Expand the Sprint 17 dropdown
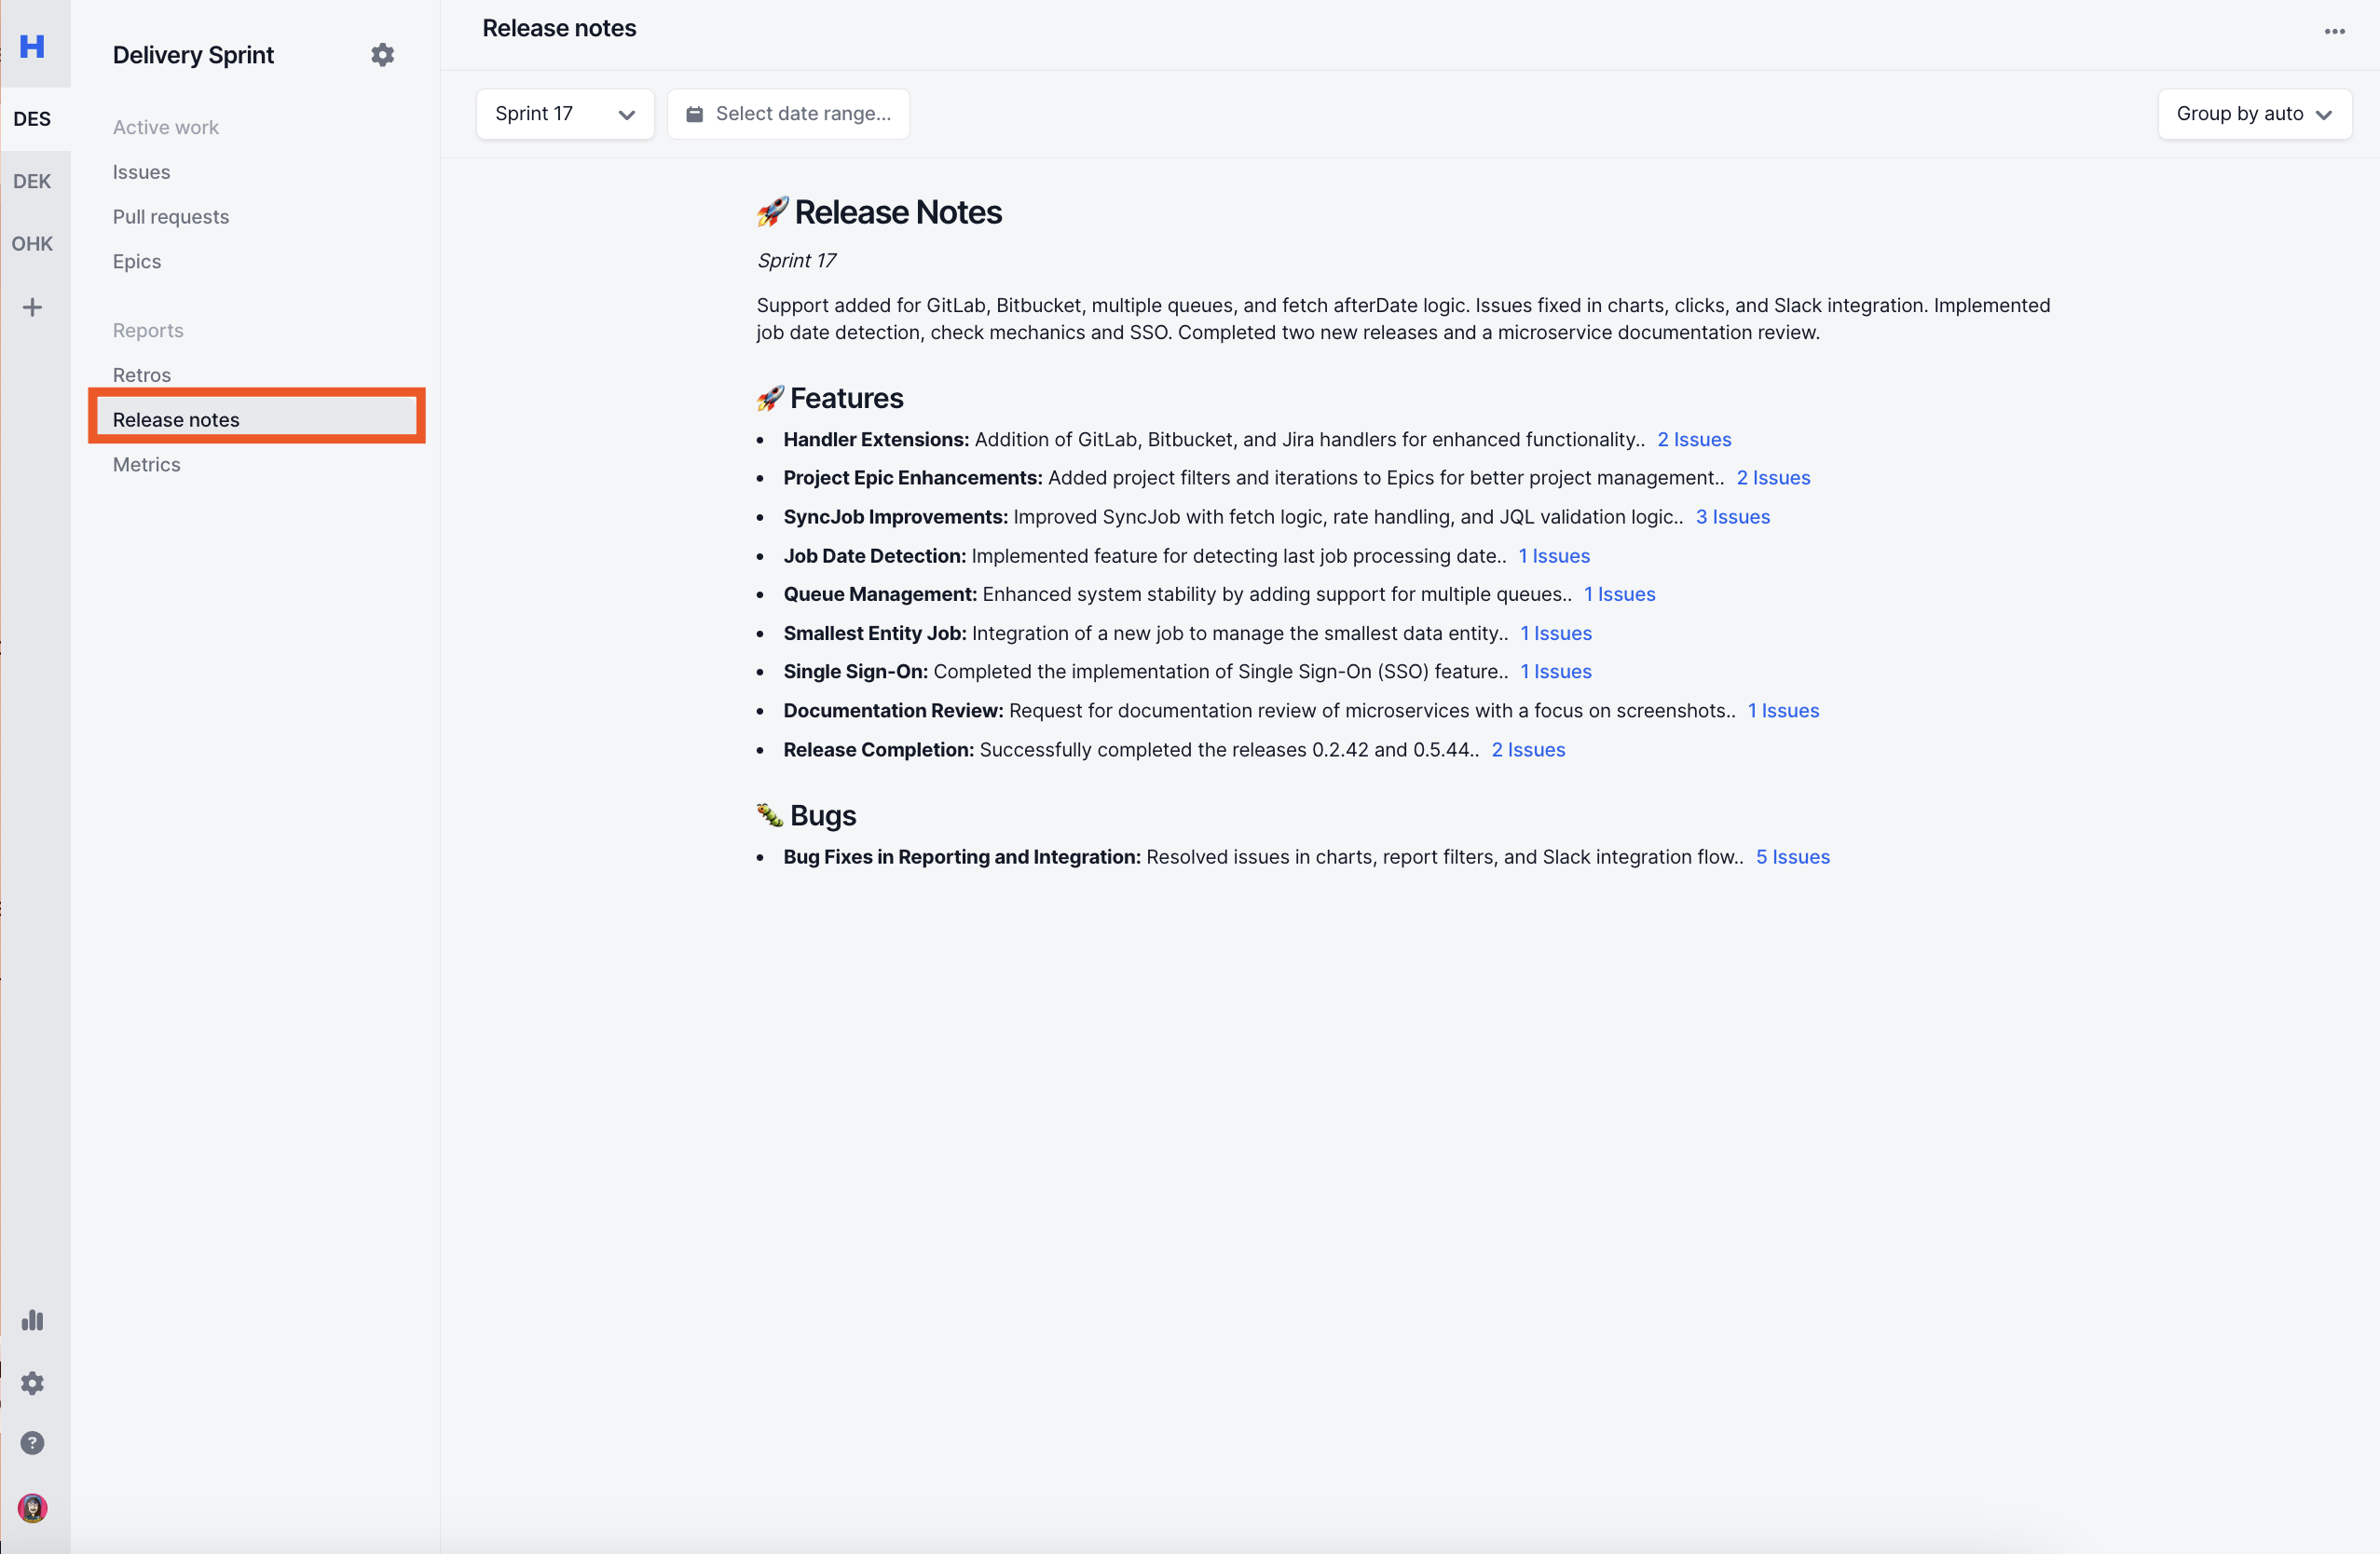This screenshot has height=1554, width=2380. [565, 114]
